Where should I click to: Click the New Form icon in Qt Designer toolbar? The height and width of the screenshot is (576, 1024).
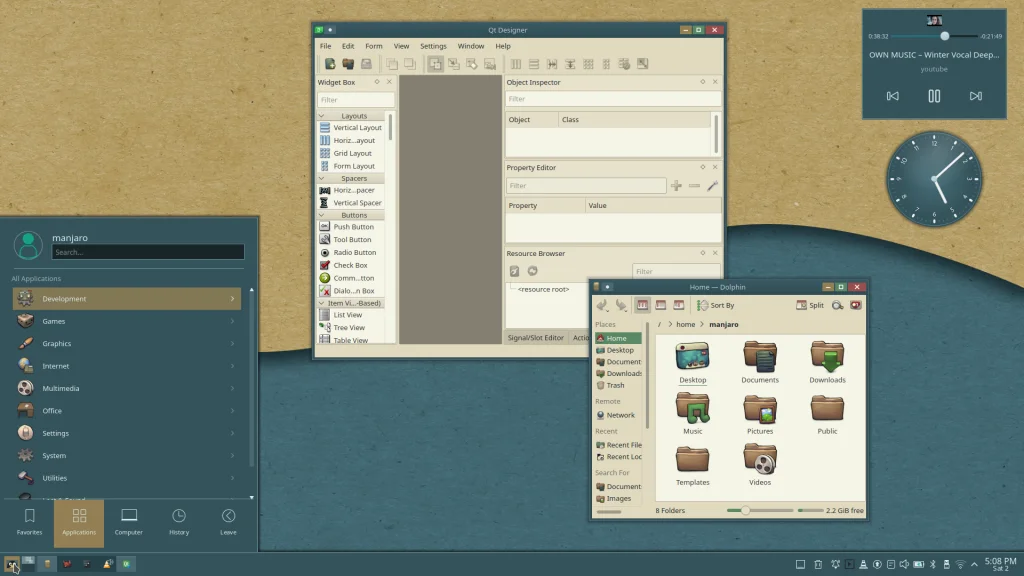(329, 64)
